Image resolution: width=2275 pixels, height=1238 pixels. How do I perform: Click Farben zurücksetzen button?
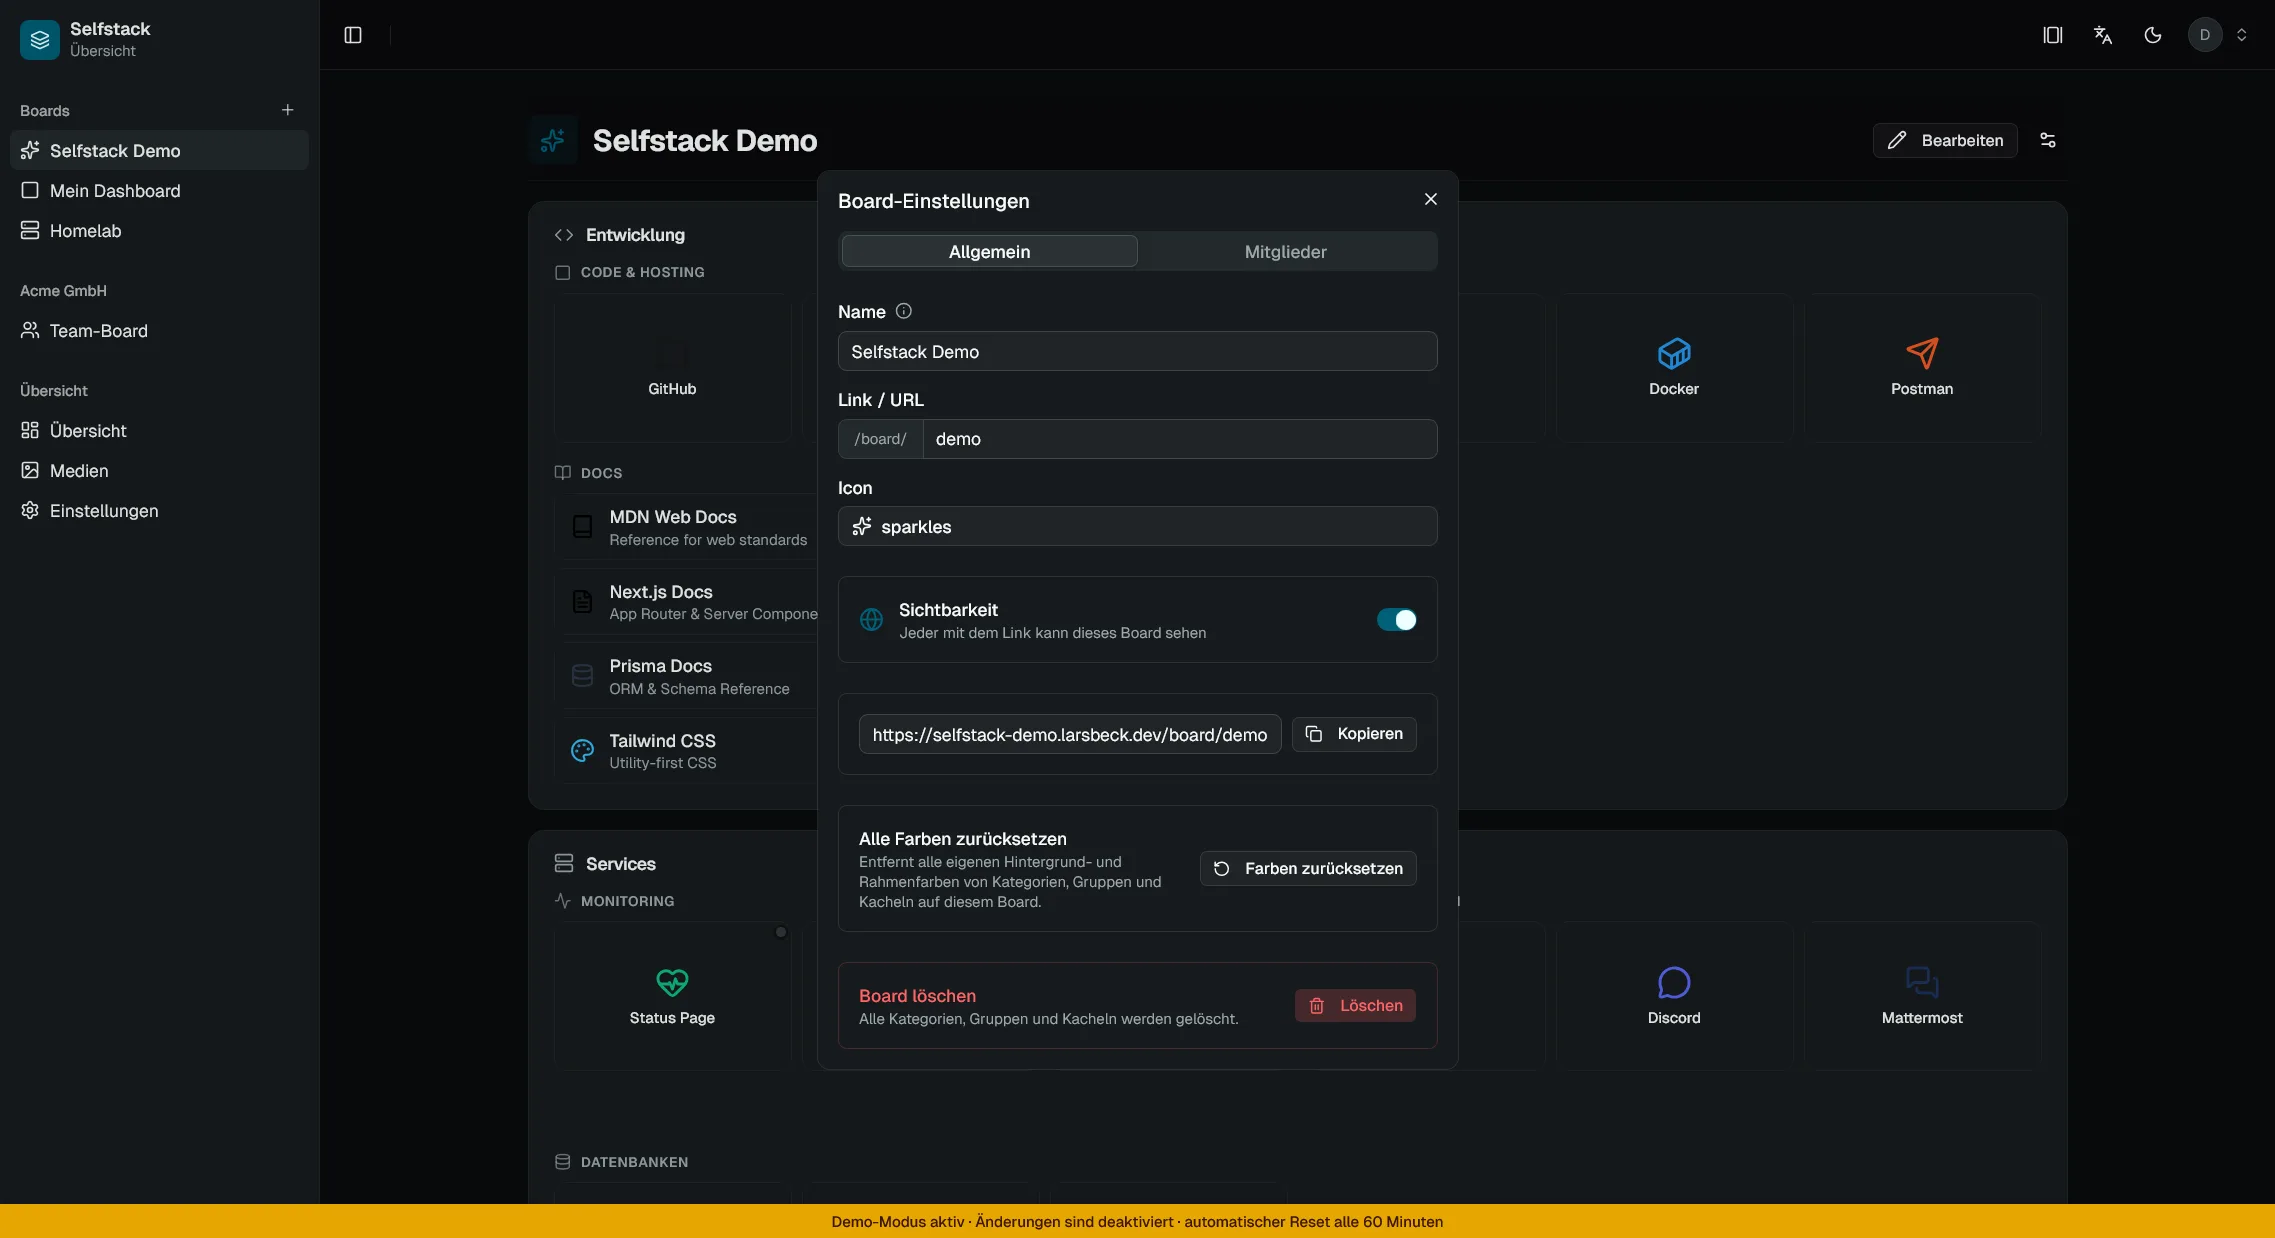[1308, 868]
